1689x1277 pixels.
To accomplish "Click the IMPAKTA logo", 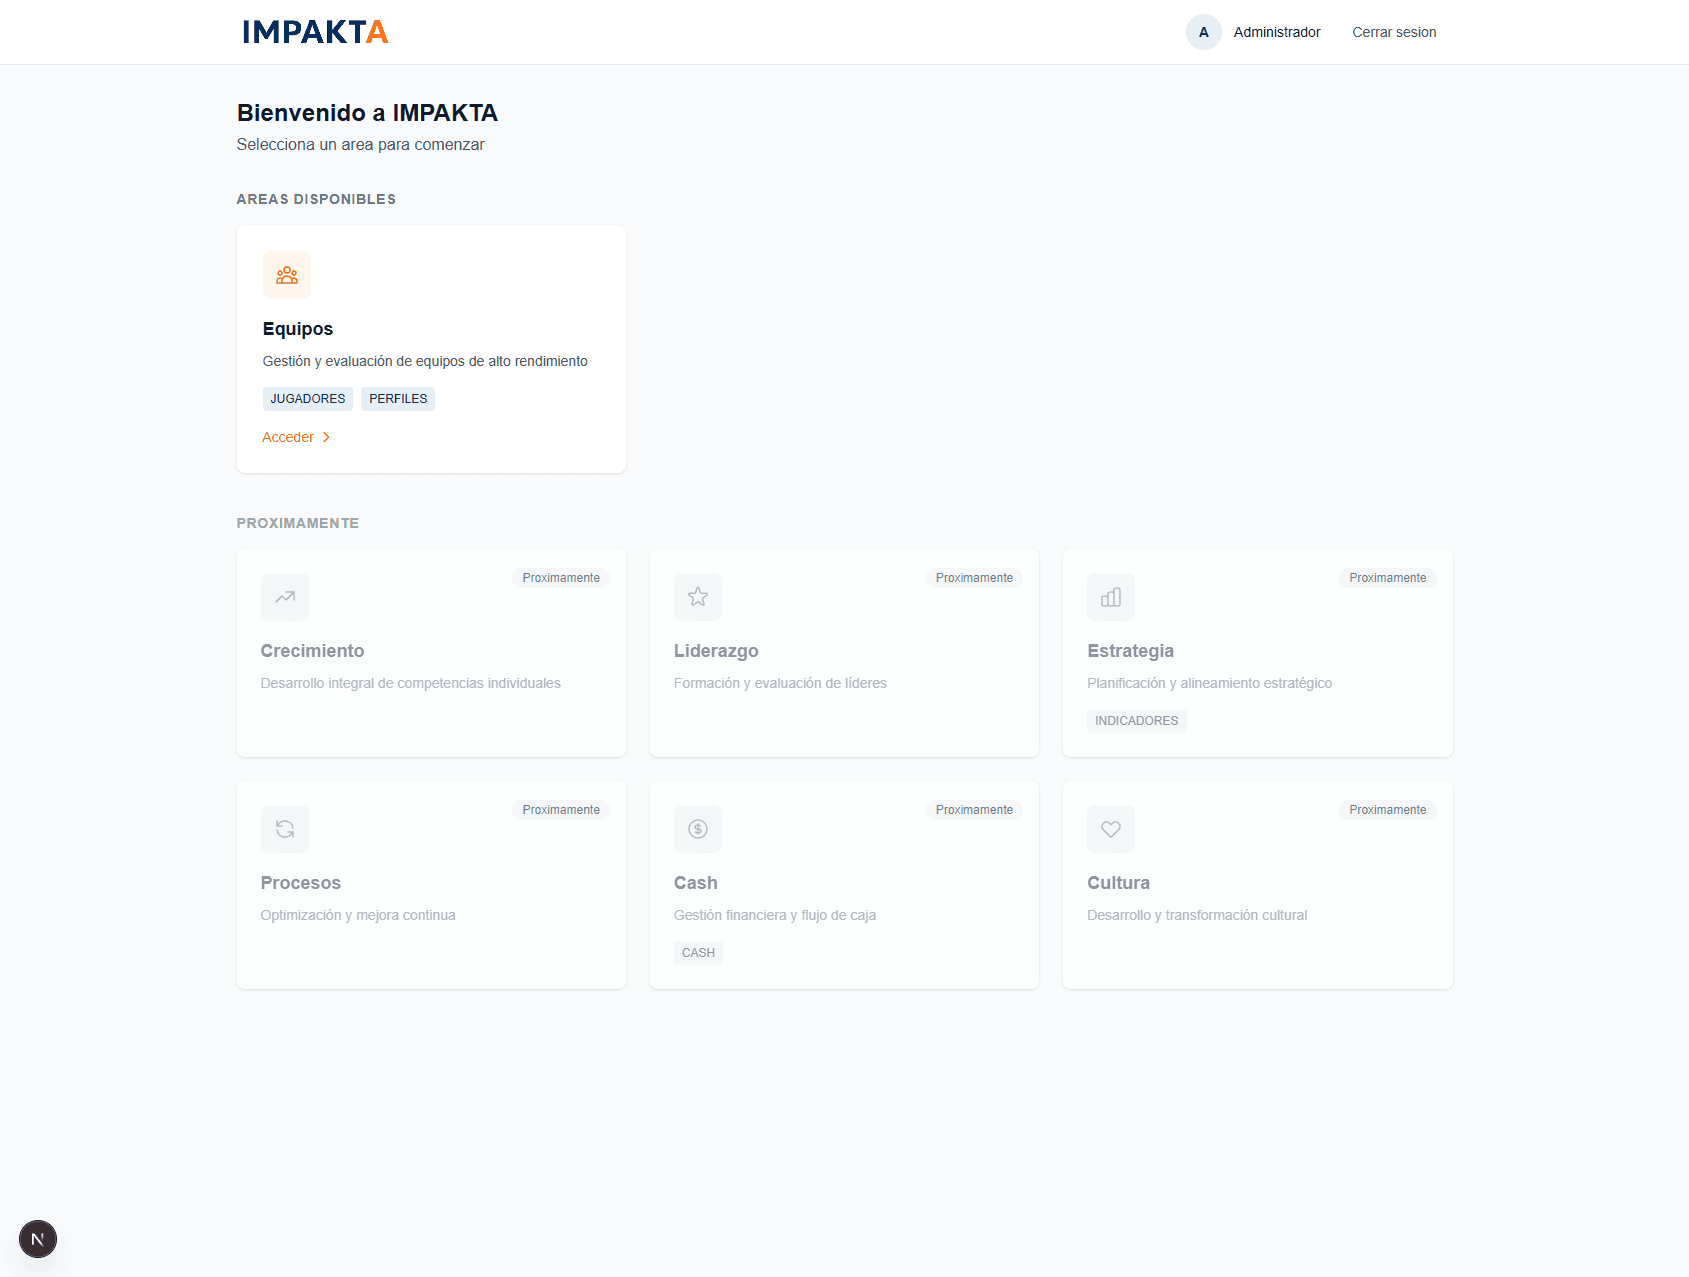I will pyautogui.click(x=315, y=32).
